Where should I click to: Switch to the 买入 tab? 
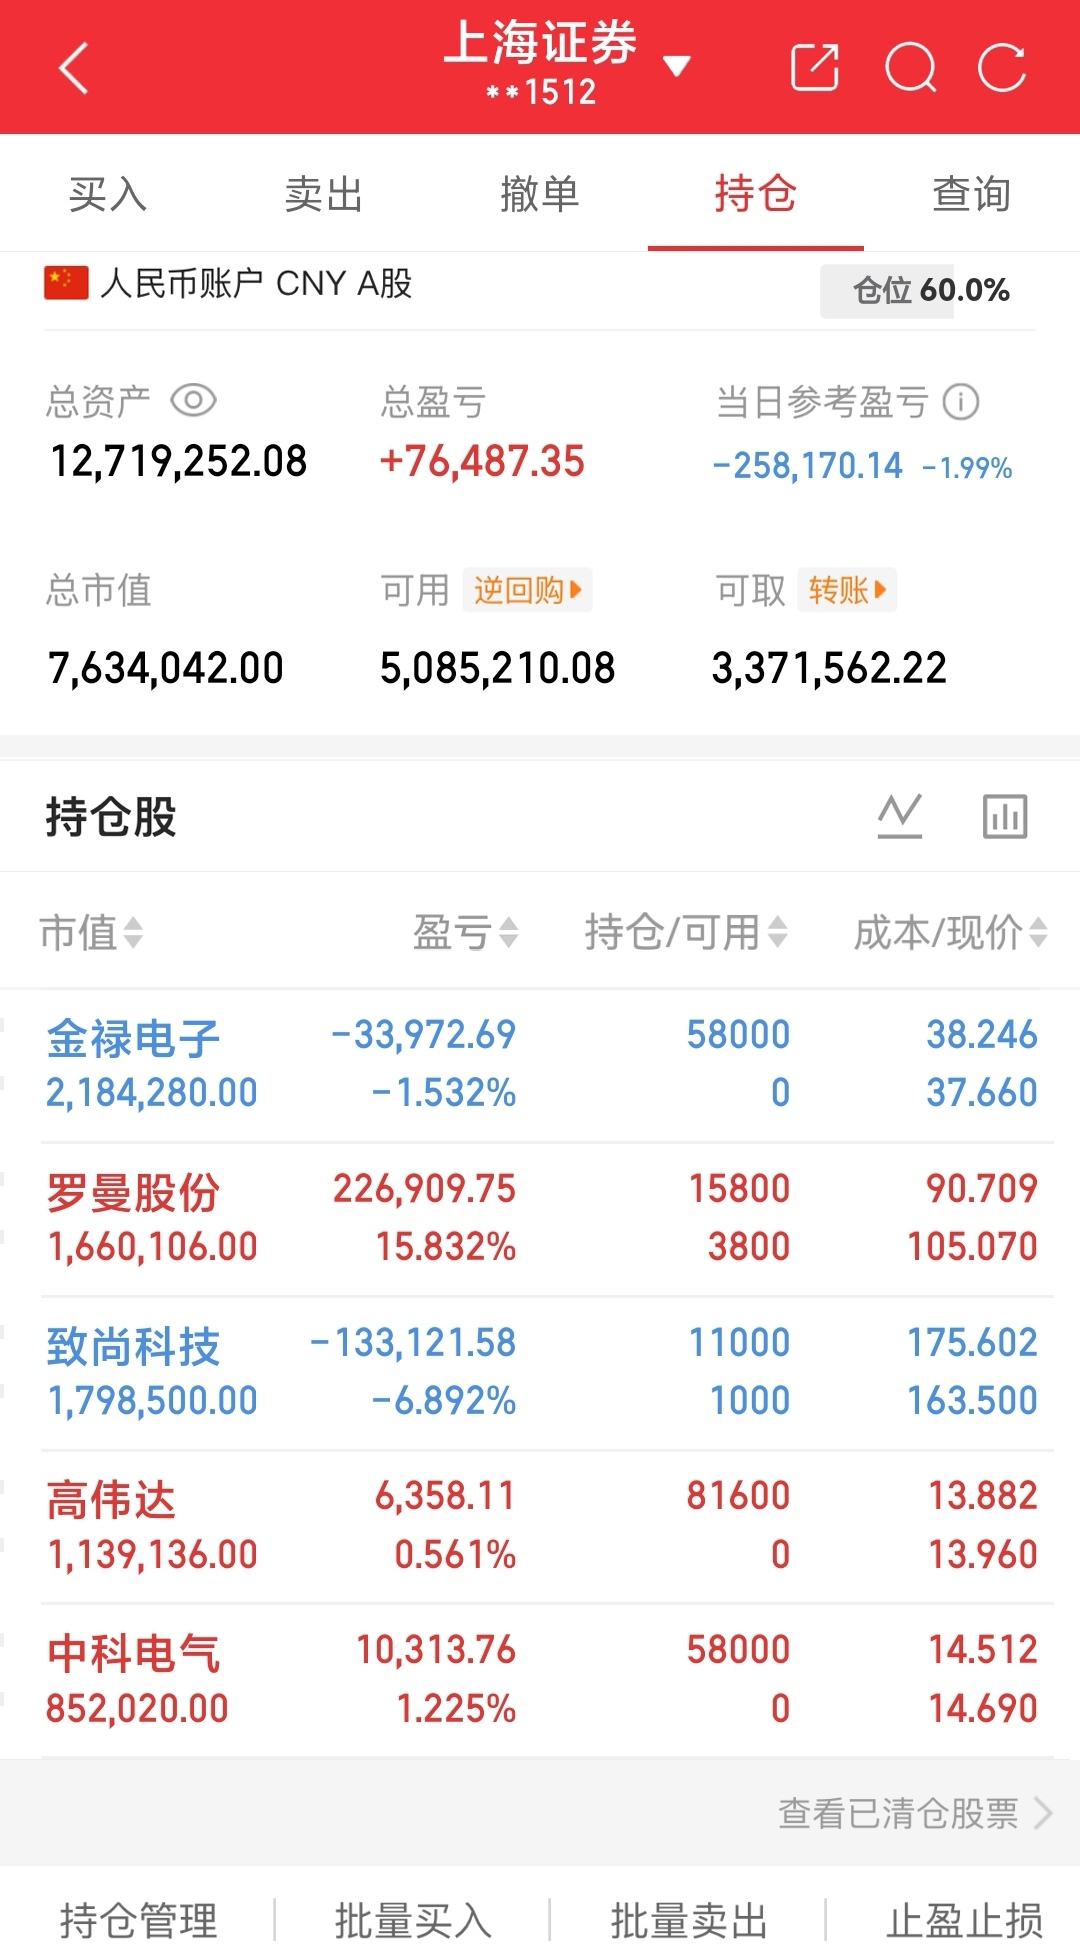click(108, 193)
